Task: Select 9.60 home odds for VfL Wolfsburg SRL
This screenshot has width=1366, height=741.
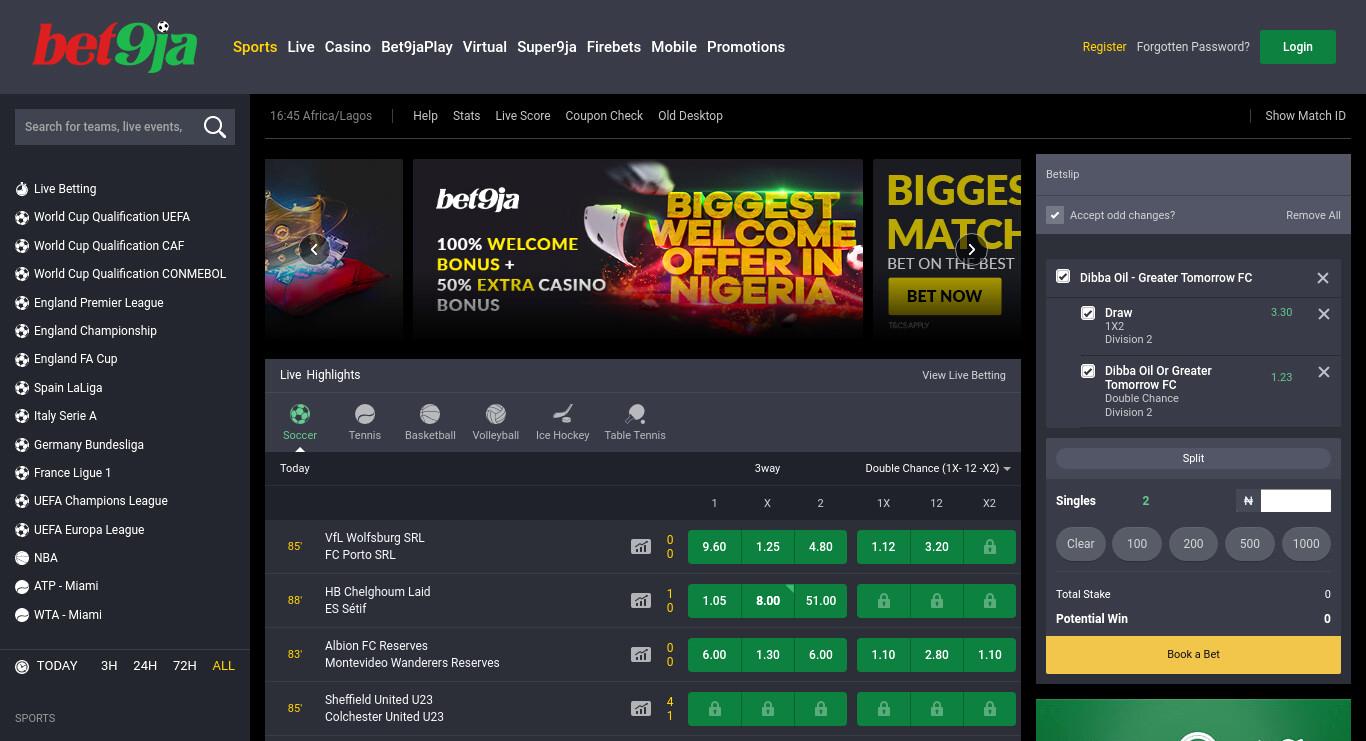Action: pyautogui.click(x=714, y=547)
